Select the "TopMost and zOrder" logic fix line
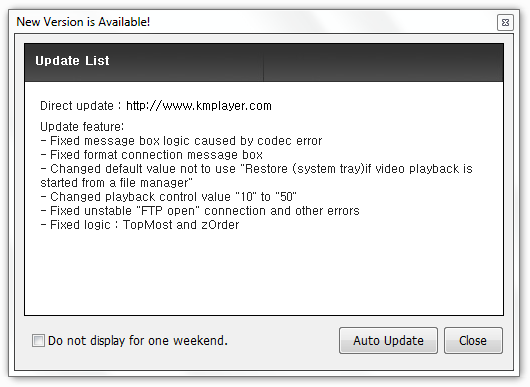530x387 pixels. 140,225
